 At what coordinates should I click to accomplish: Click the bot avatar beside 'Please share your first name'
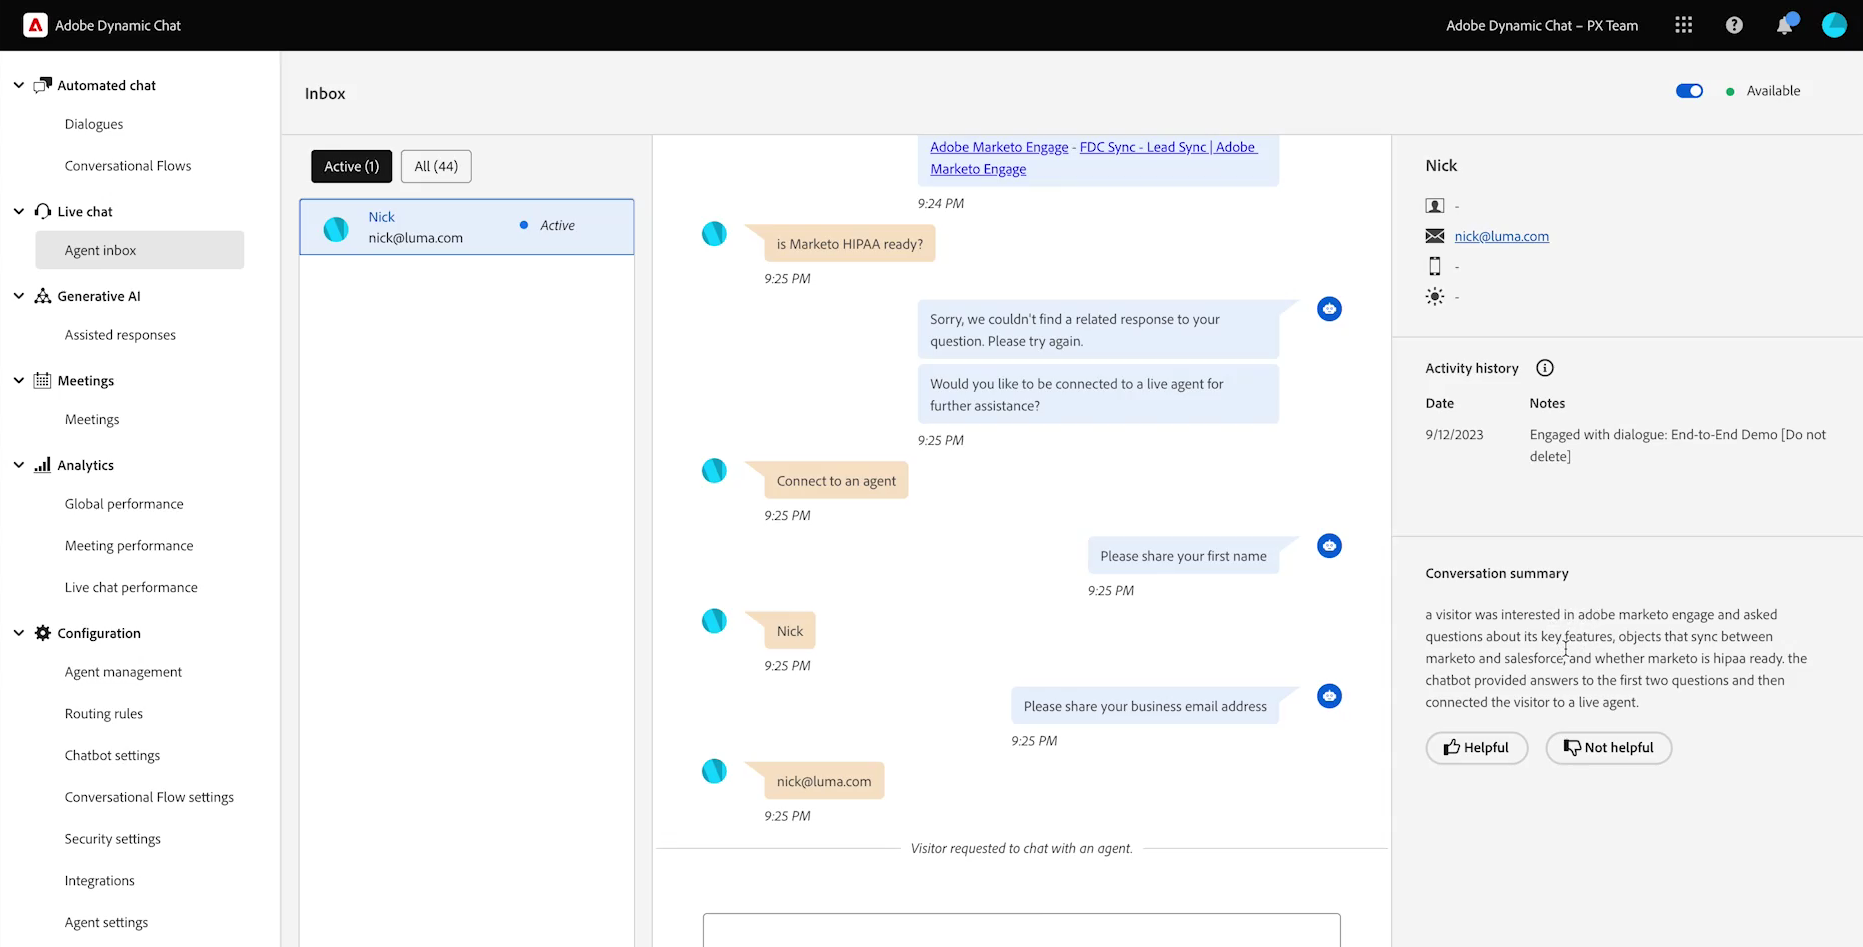tap(1329, 546)
